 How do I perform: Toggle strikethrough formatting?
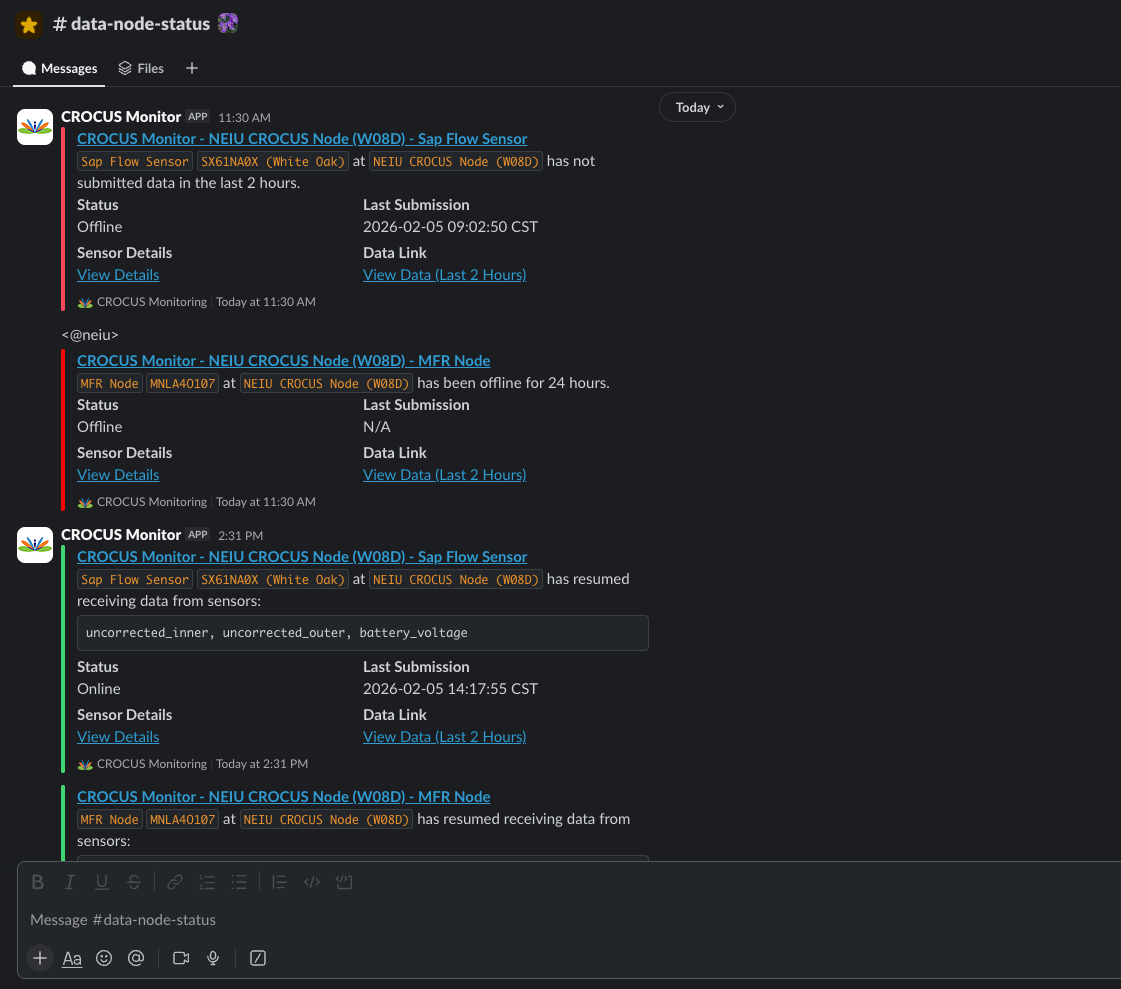pyautogui.click(x=134, y=882)
